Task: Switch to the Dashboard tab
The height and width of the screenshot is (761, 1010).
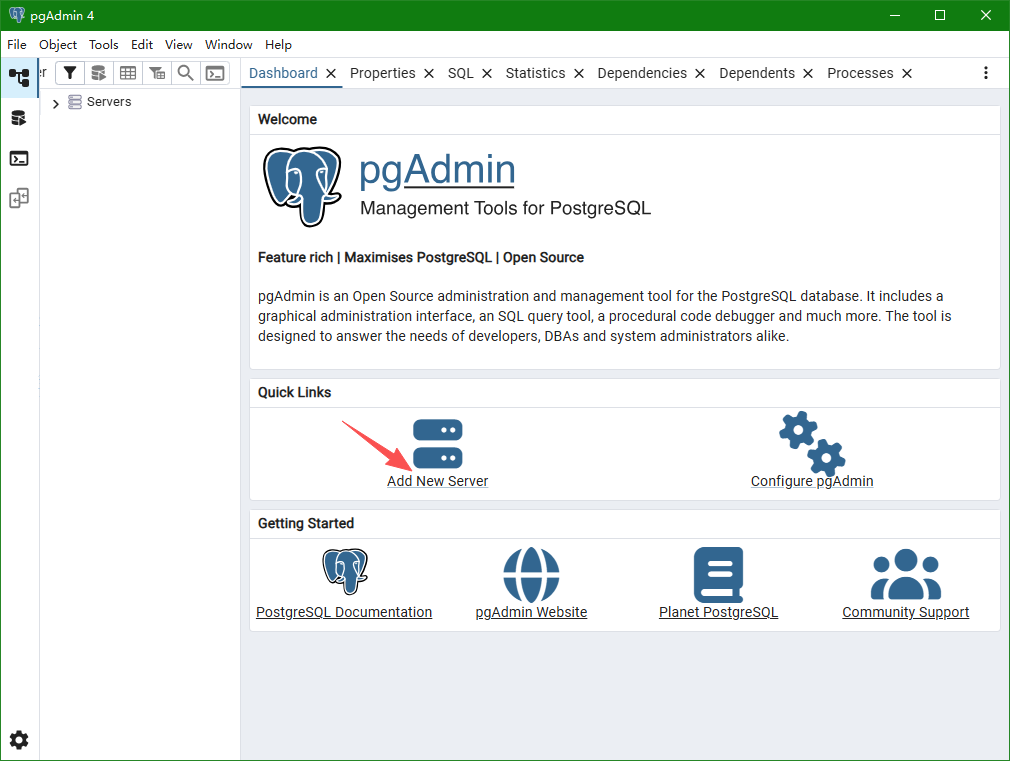Action: click(x=283, y=73)
